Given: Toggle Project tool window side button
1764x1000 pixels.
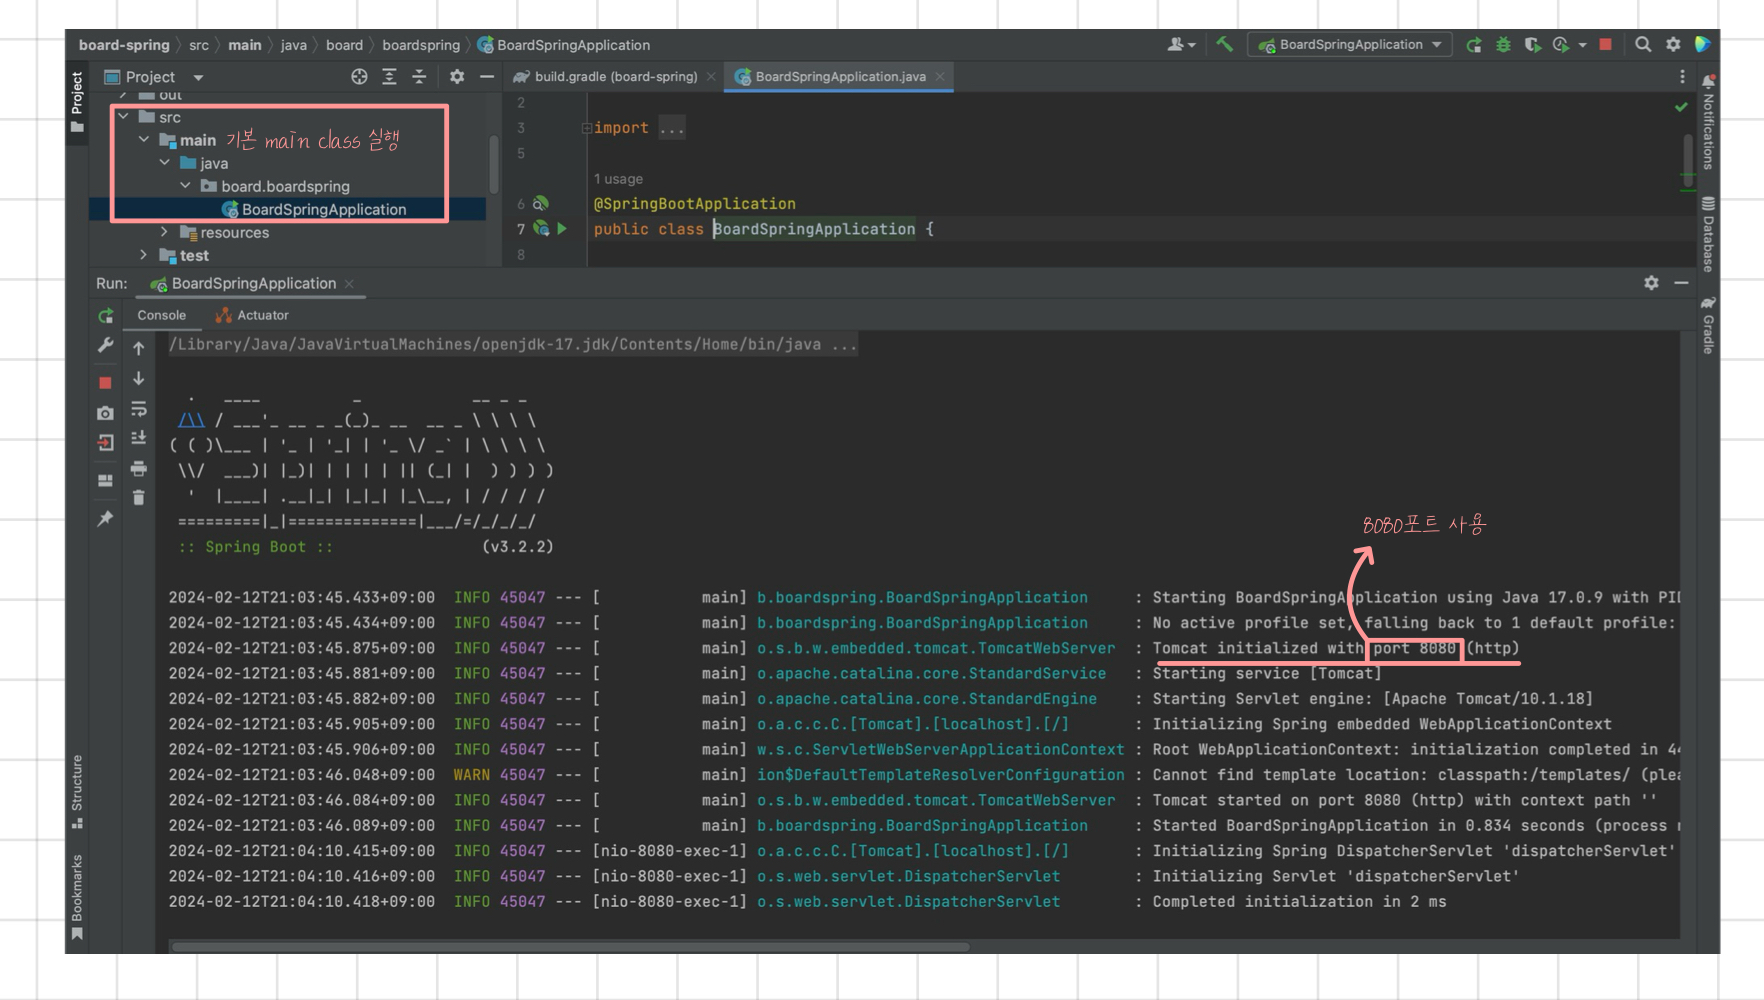Looking at the screenshot, I should pyautogui.click(x=77, y=101).
